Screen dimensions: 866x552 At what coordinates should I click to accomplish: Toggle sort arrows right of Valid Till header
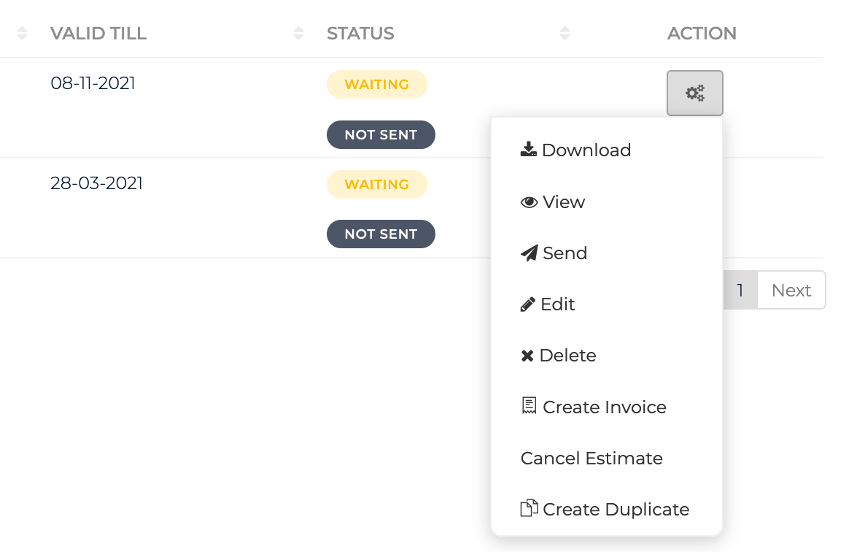pyautogui.click(x=298, y=34)
